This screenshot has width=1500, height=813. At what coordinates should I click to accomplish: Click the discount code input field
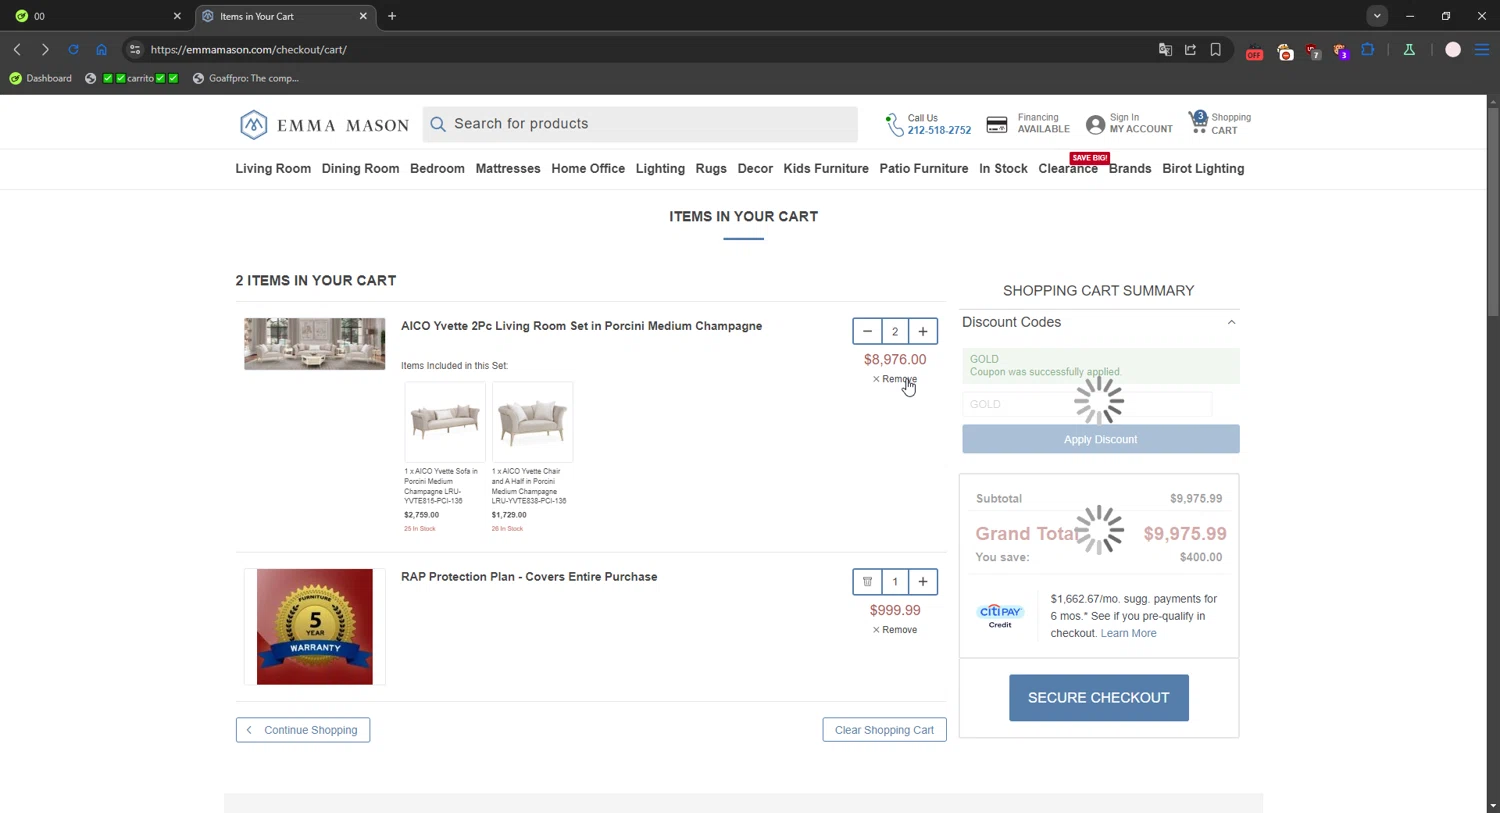tap(1087, 404)
